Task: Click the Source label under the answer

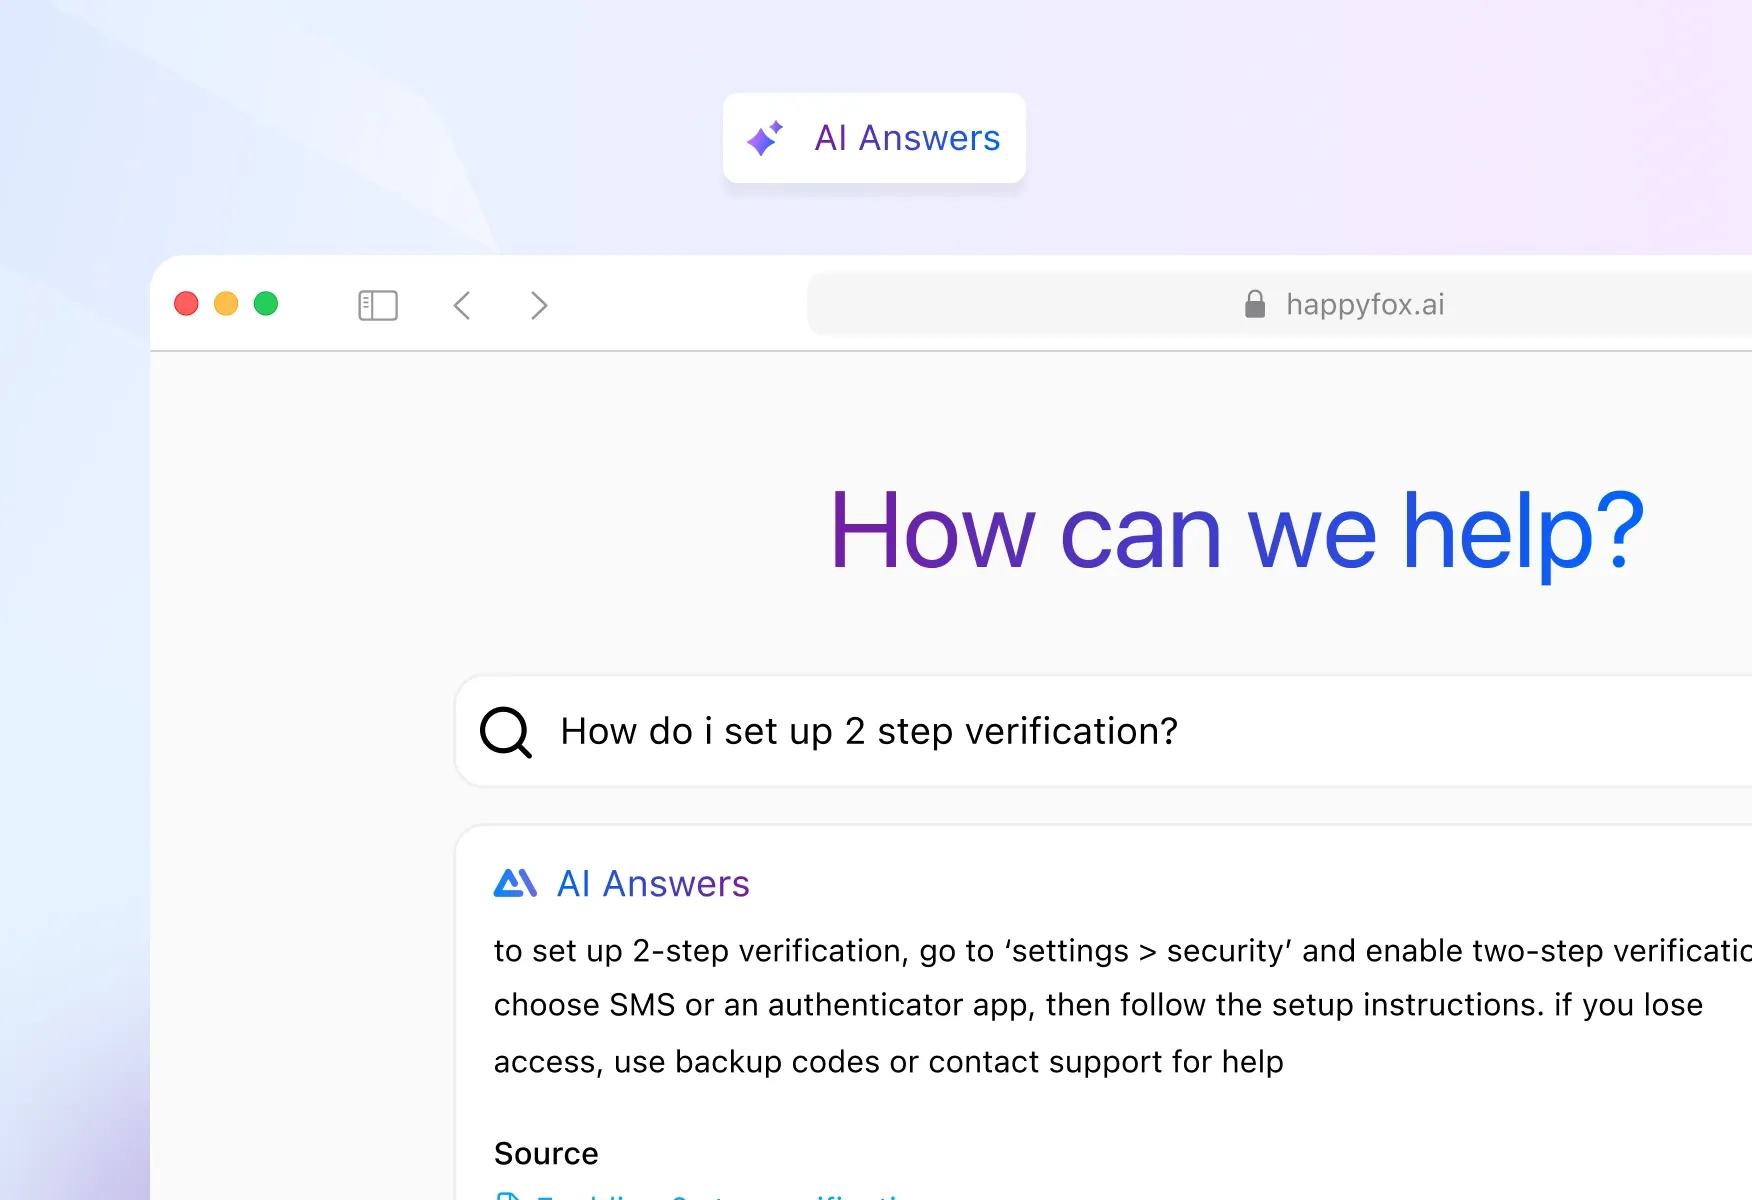Action: tap(546, 1153)
